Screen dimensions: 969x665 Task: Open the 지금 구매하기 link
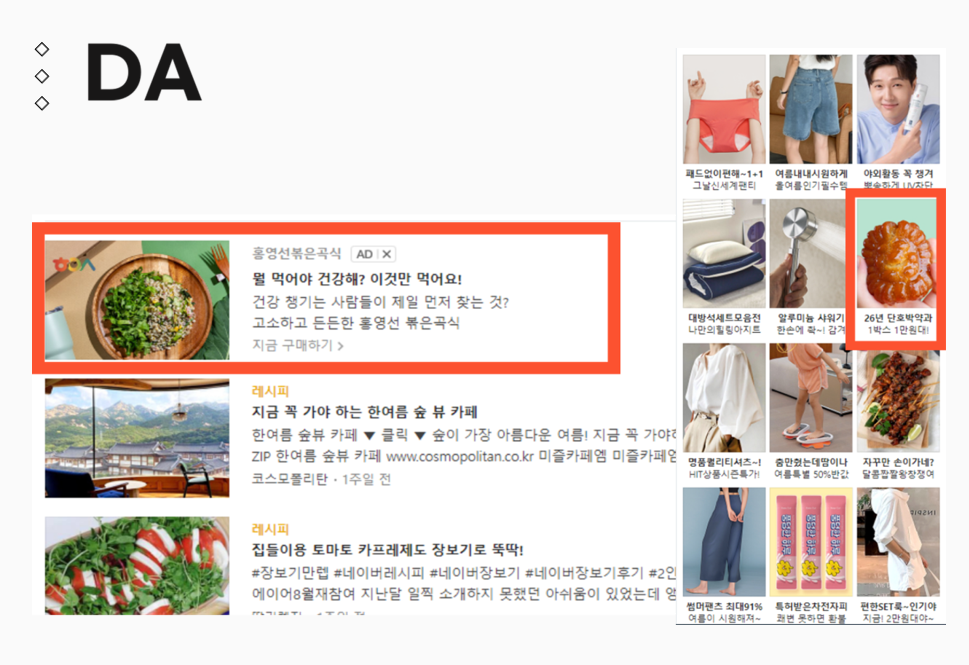pos(298,345)
